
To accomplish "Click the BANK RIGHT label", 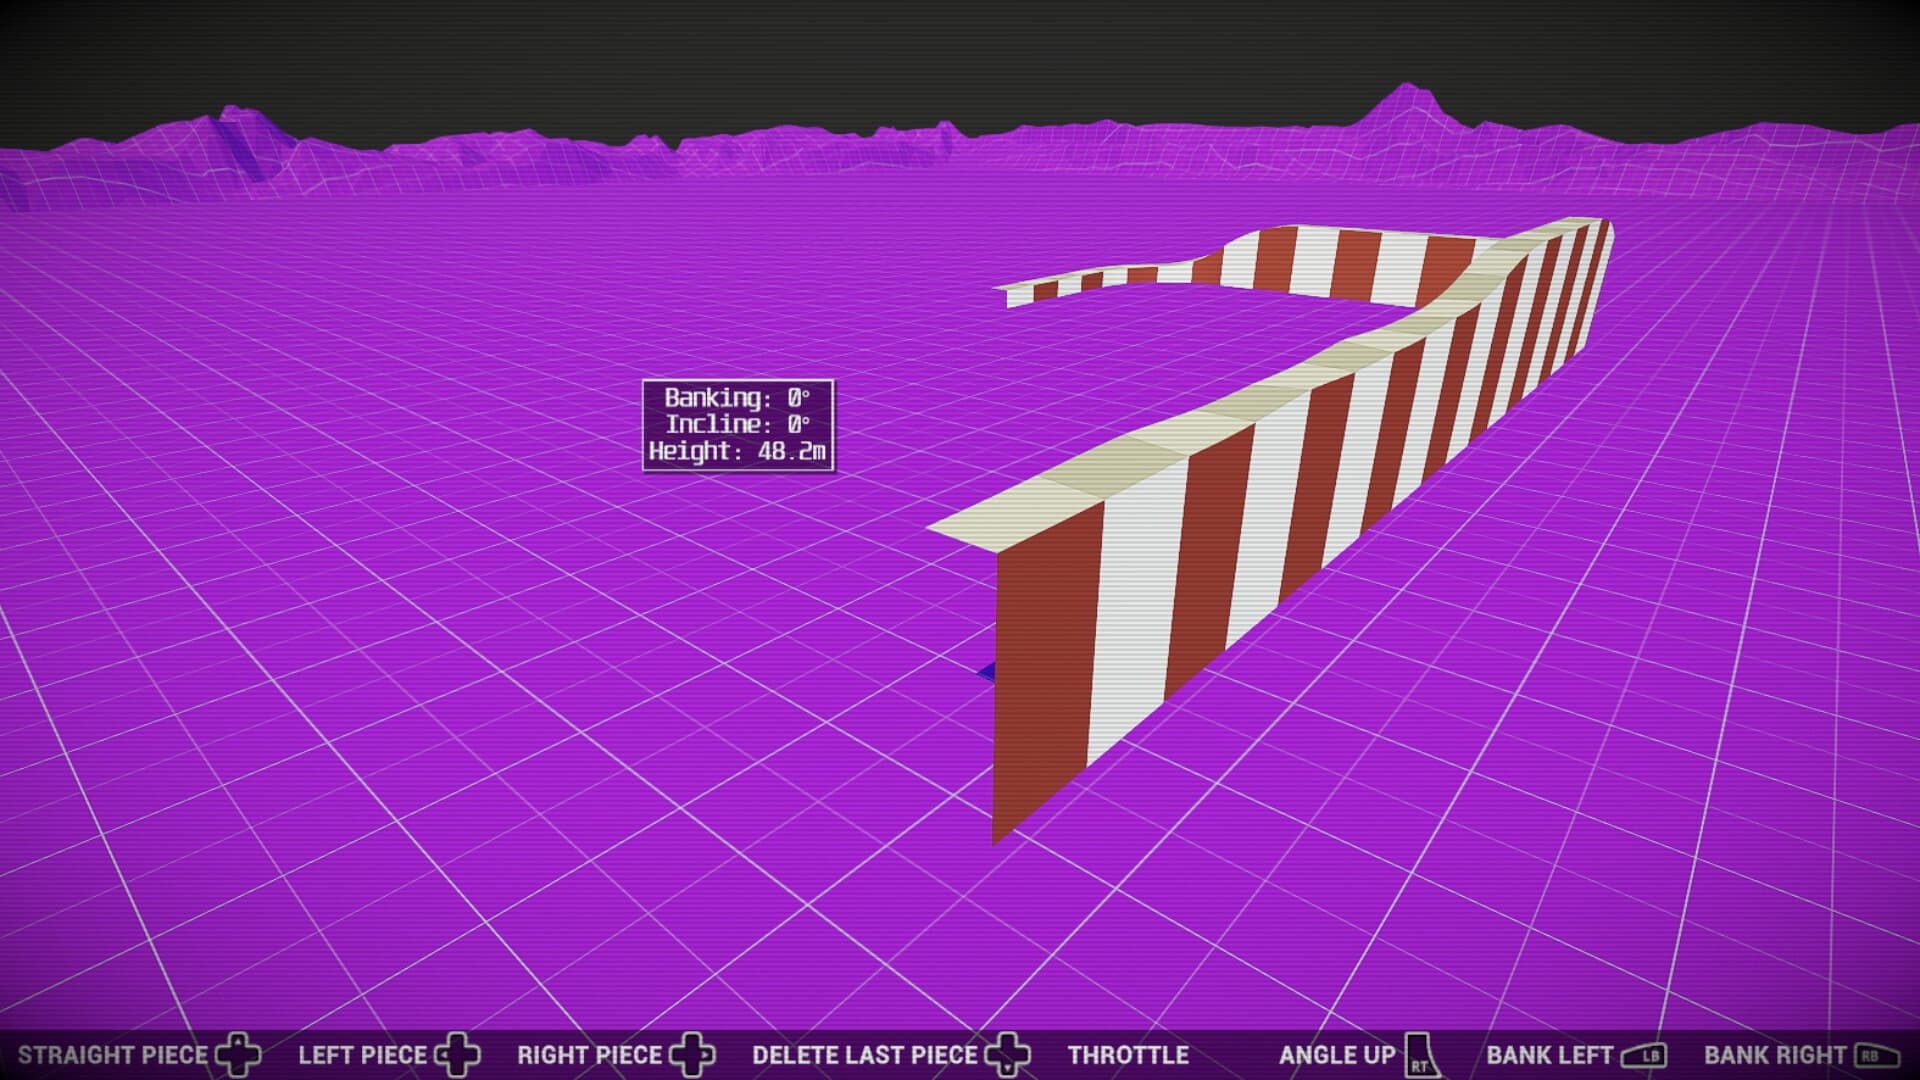I will [1774, 1055].
